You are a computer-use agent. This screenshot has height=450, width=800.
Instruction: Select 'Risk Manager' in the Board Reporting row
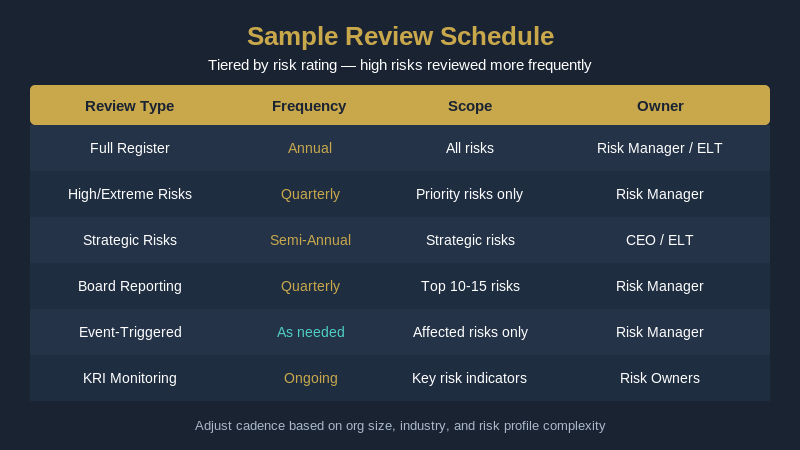660,286
